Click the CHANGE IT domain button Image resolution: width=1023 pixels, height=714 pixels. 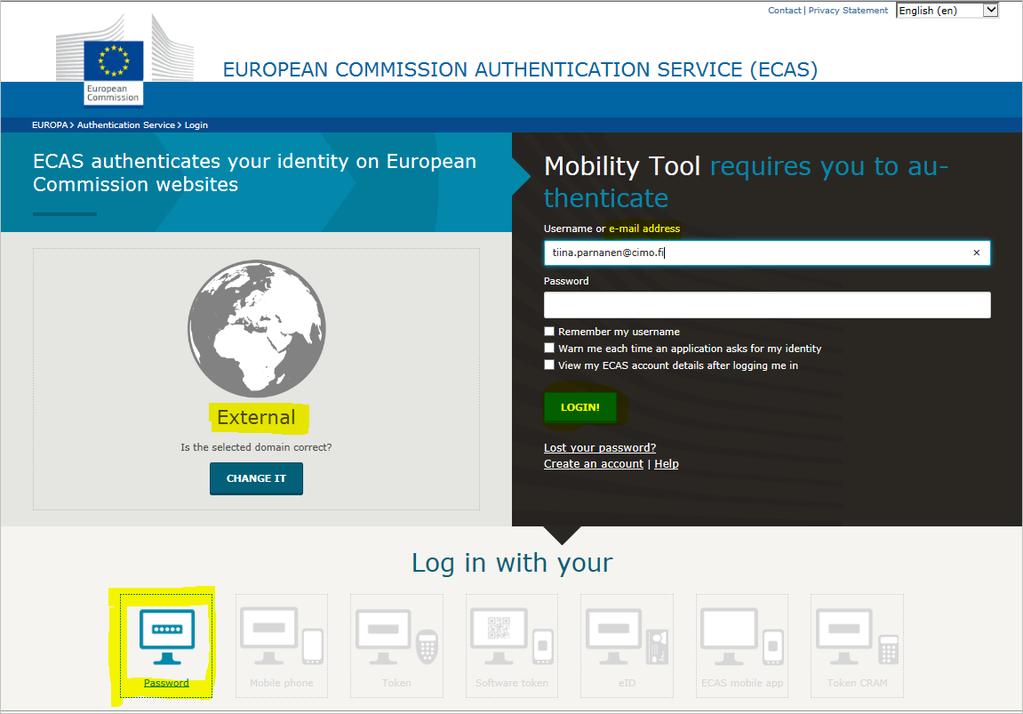tap(256, 478)
